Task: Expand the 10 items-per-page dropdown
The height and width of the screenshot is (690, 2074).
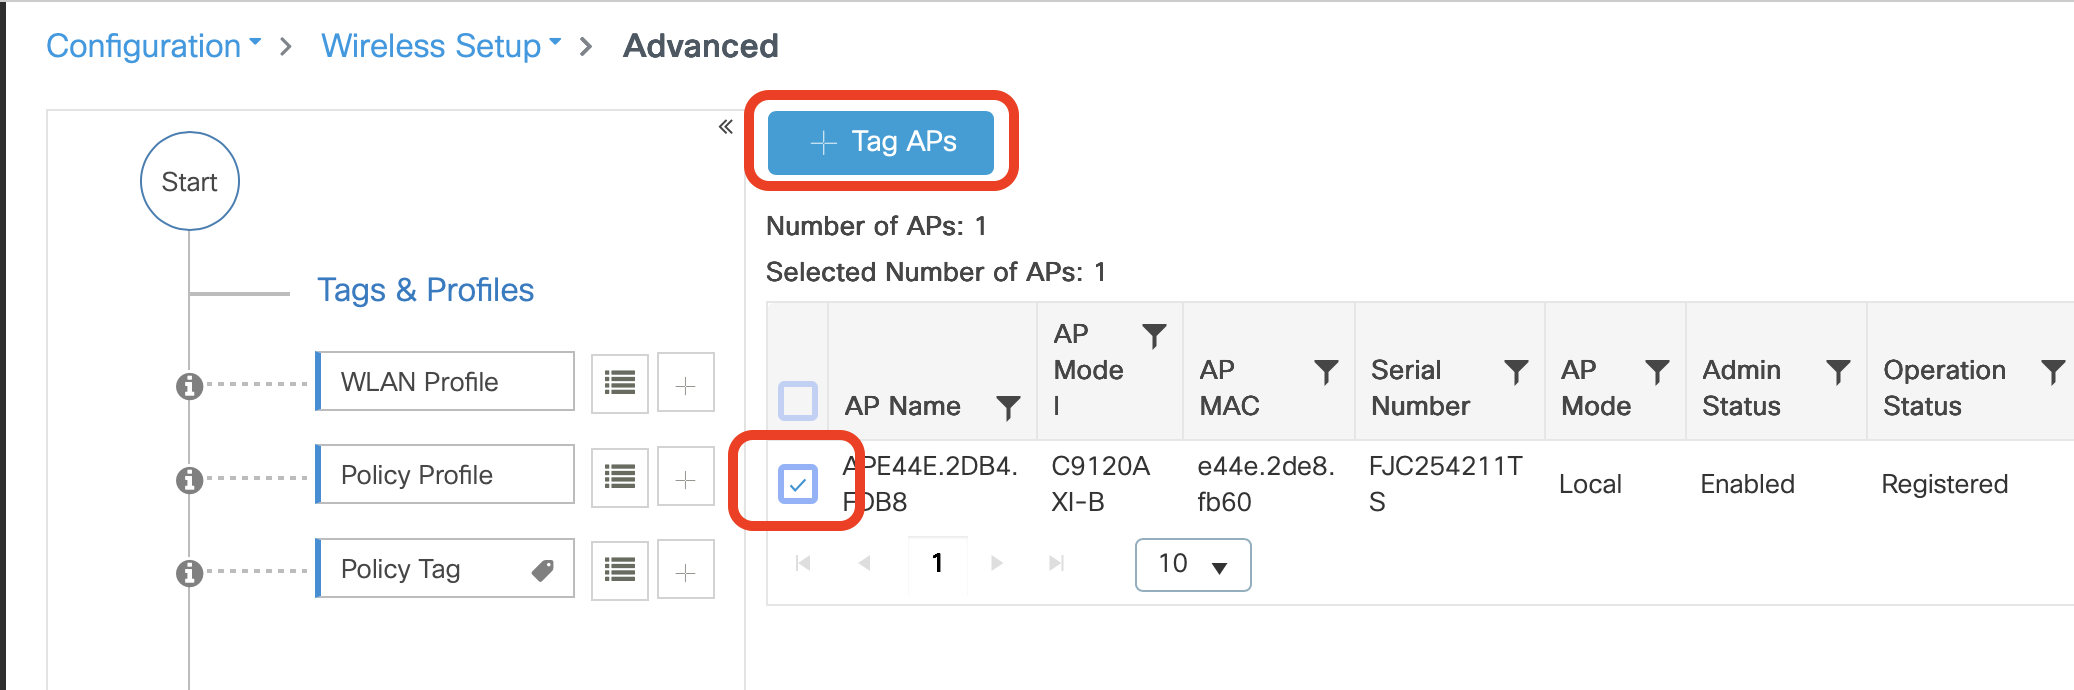Action: (x=1193, y=565)
